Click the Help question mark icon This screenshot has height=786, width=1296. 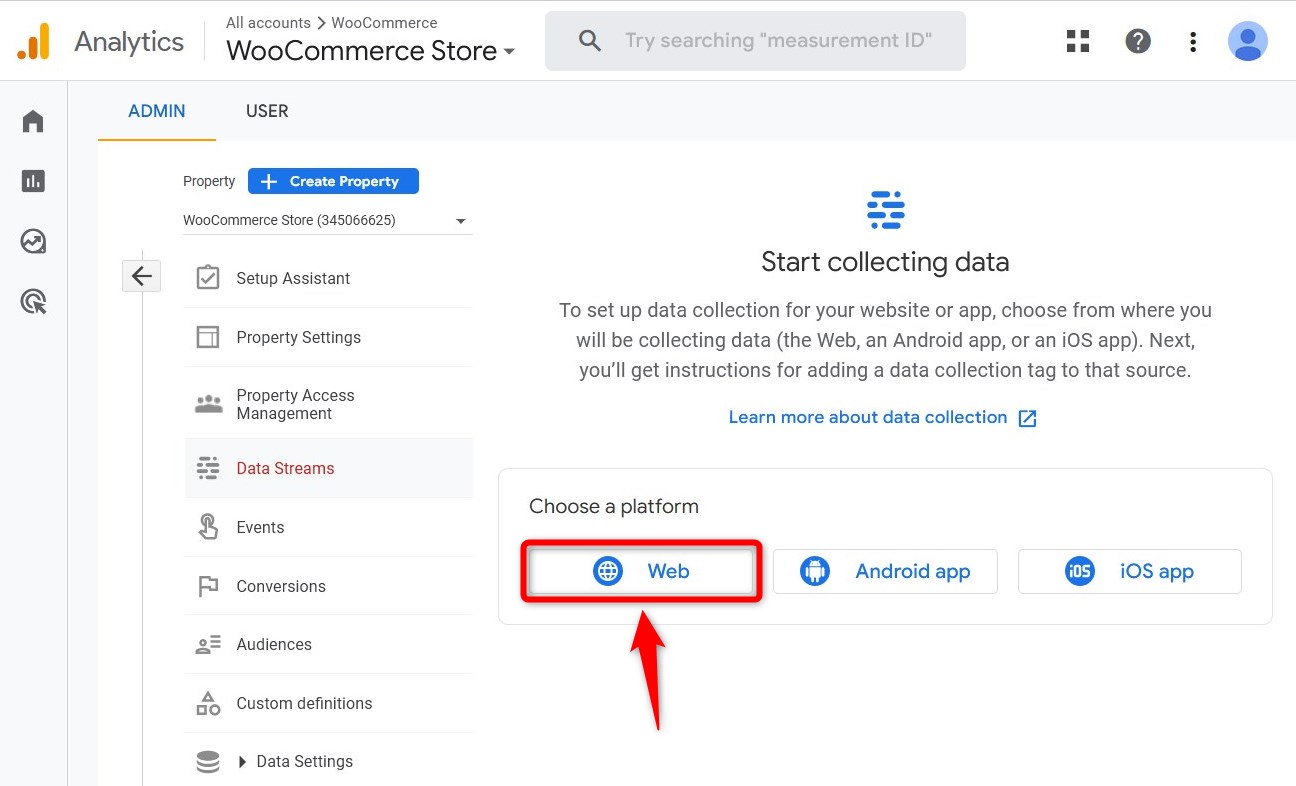(1138, 41)
